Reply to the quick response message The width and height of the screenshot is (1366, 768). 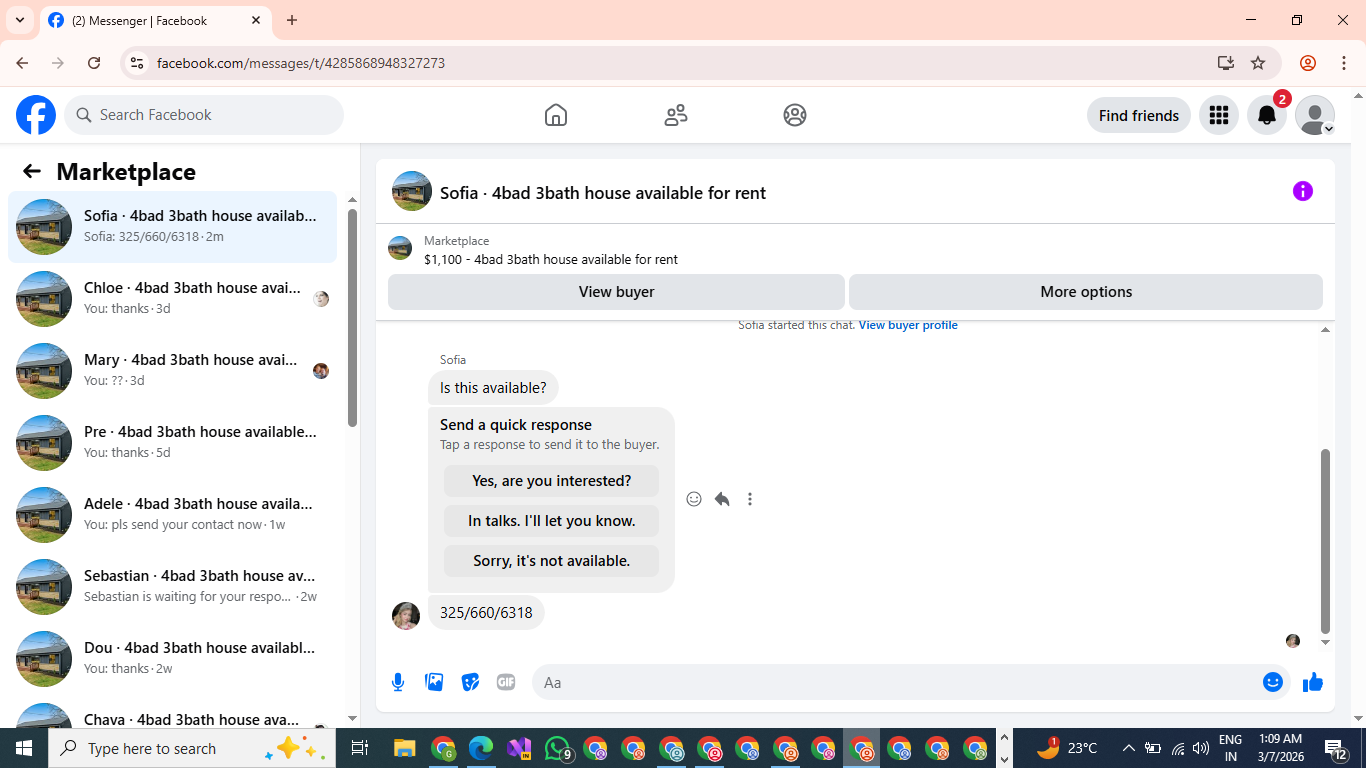pos(722,499)
